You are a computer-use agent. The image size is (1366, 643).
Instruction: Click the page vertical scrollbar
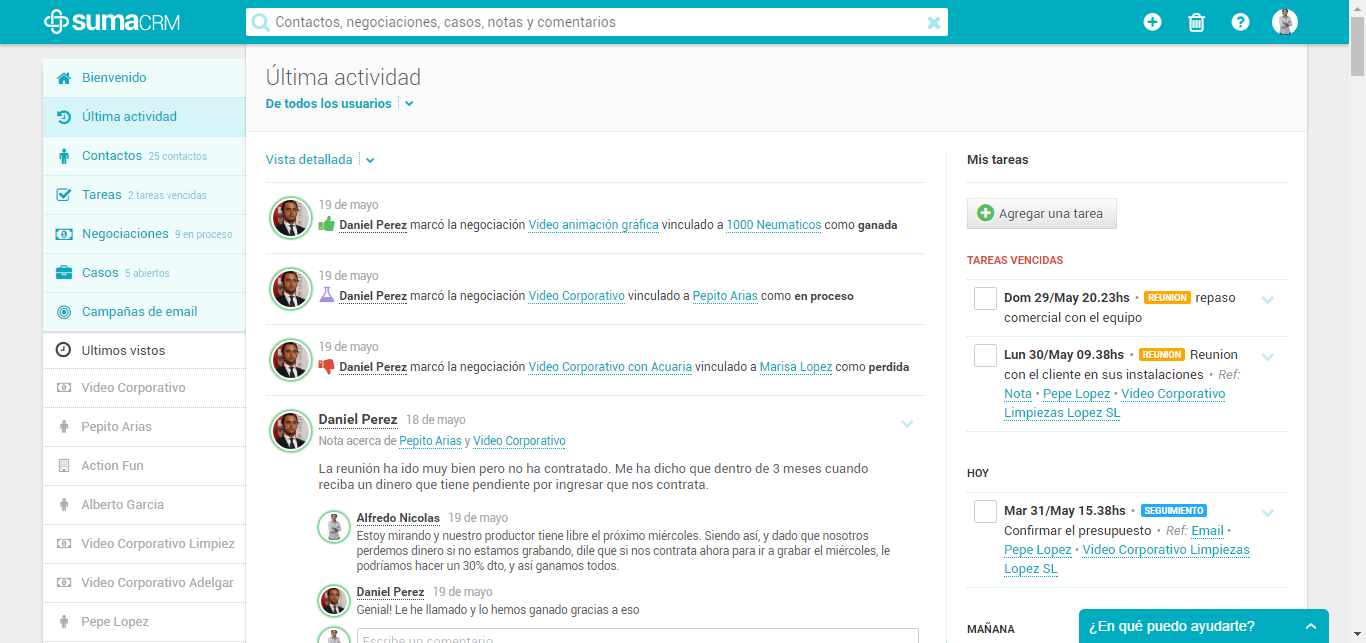[1357, 45]
